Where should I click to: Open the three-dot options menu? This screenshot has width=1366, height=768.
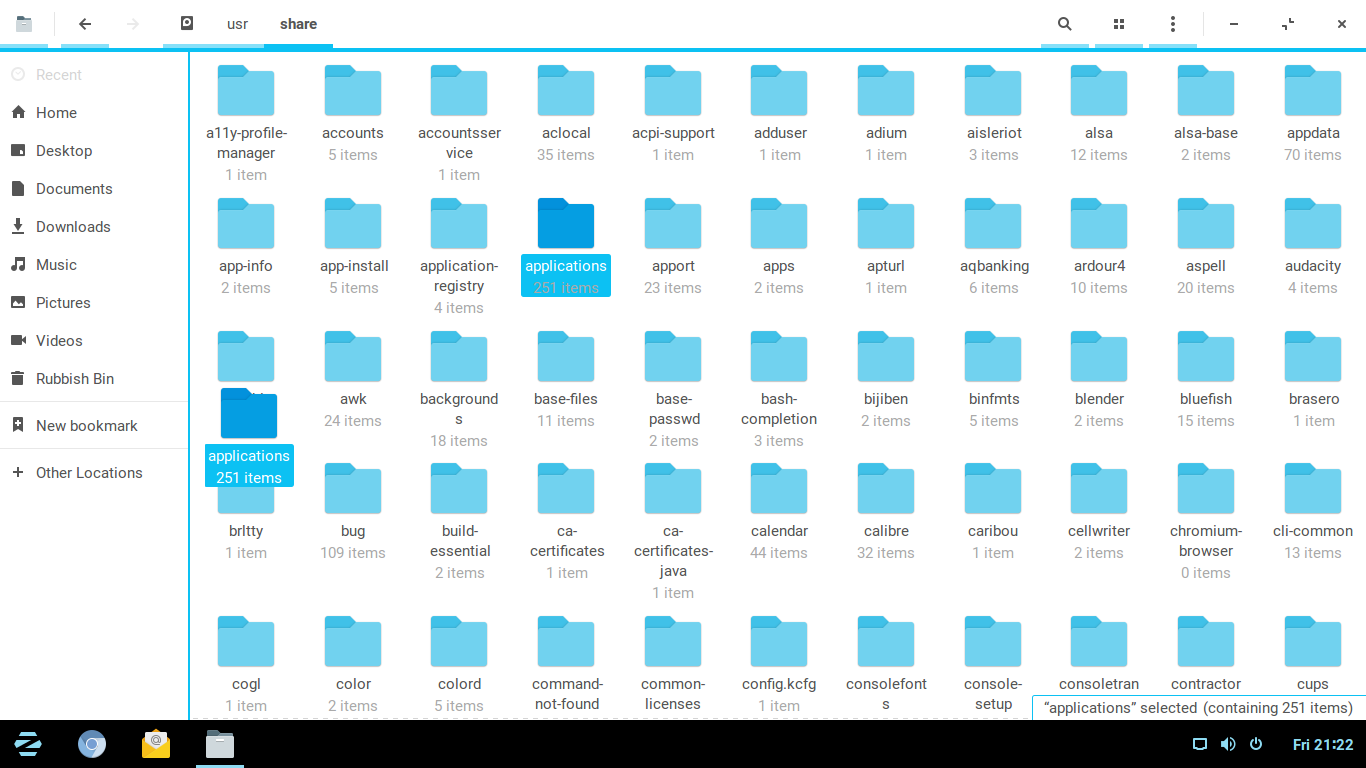pos(1173,24)
